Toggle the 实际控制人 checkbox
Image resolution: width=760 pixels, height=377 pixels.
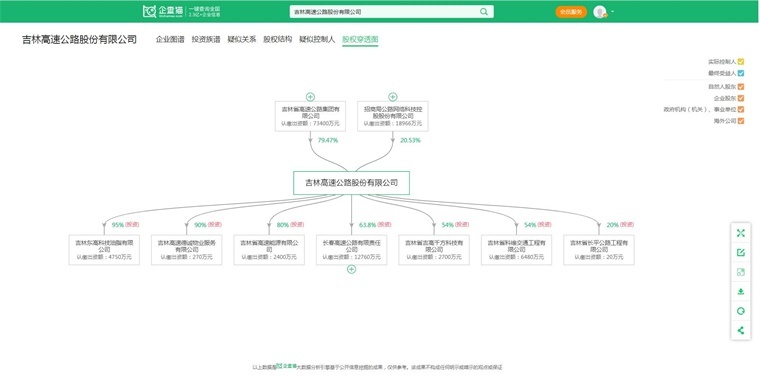741,62
